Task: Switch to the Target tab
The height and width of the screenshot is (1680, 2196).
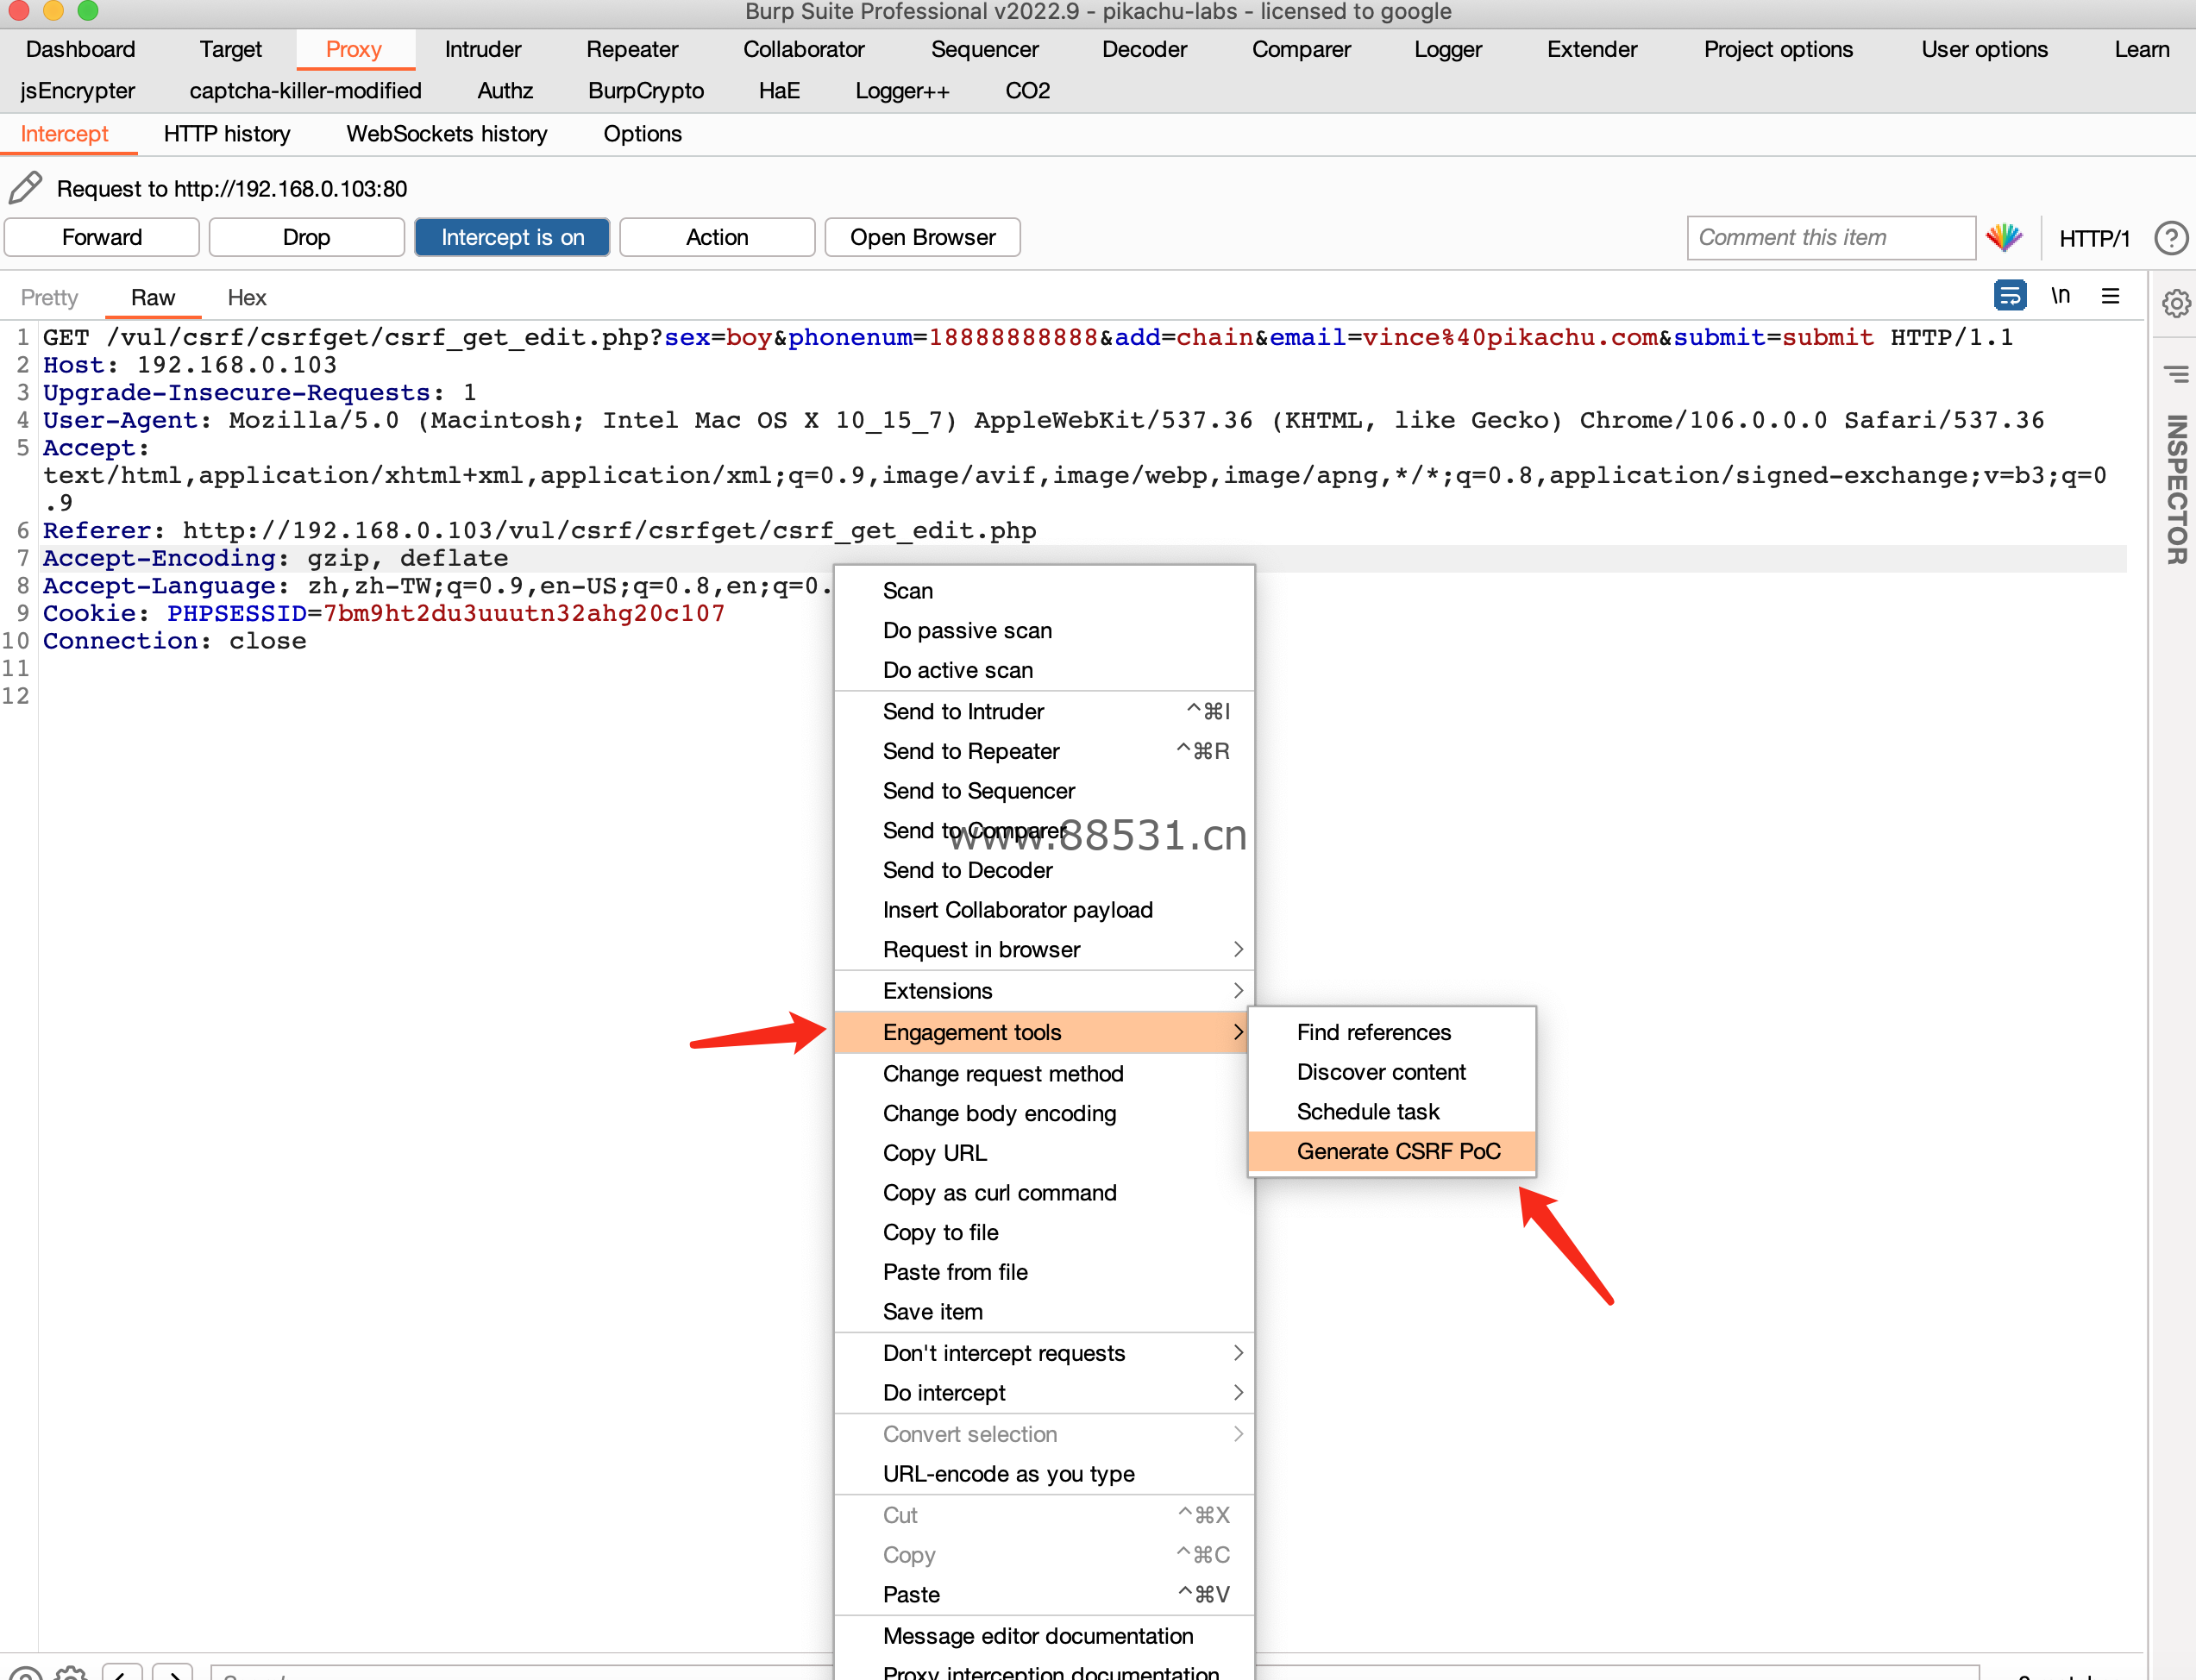Action: (230, 49)
